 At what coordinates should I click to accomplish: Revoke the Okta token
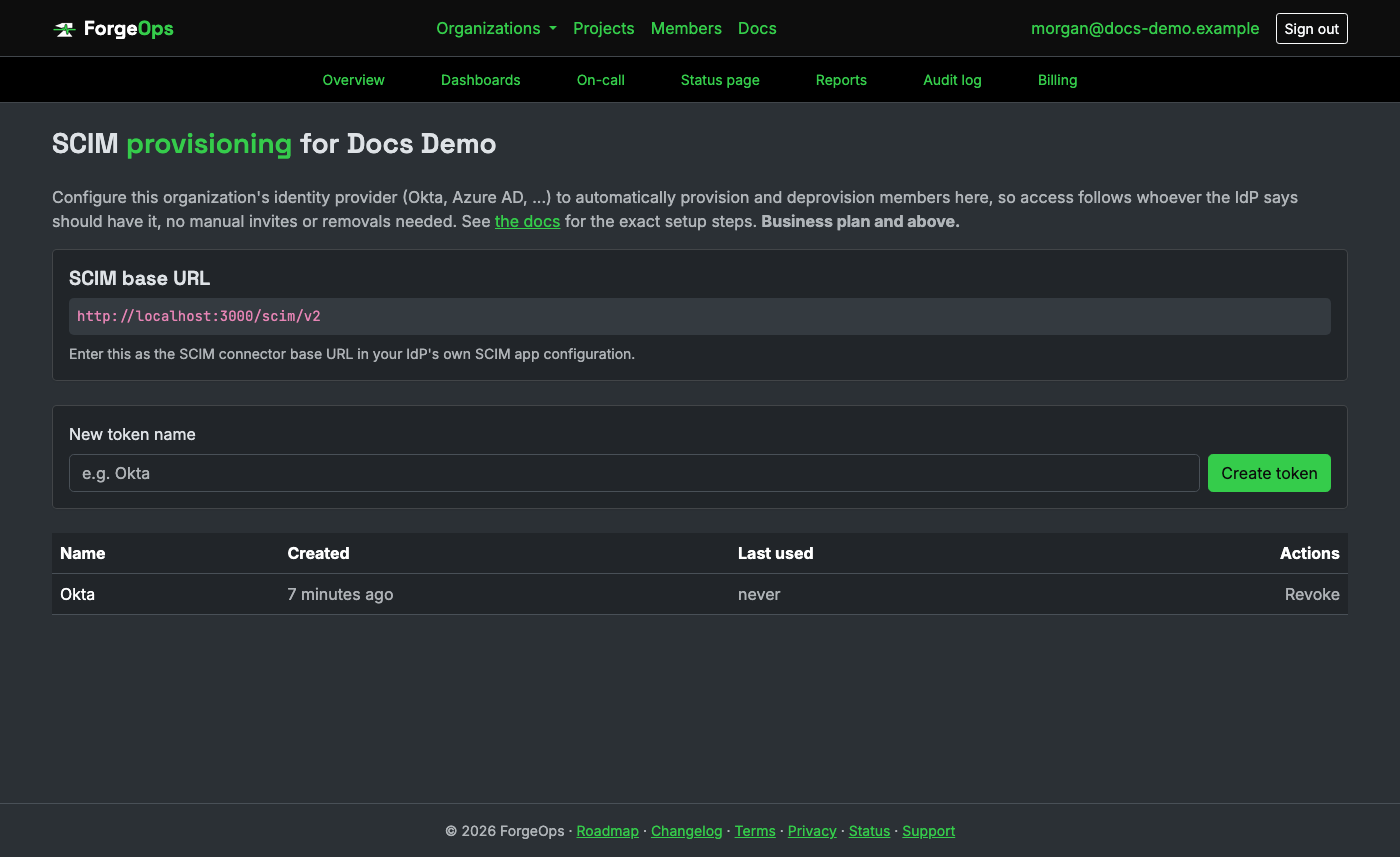pos(1312,594)
